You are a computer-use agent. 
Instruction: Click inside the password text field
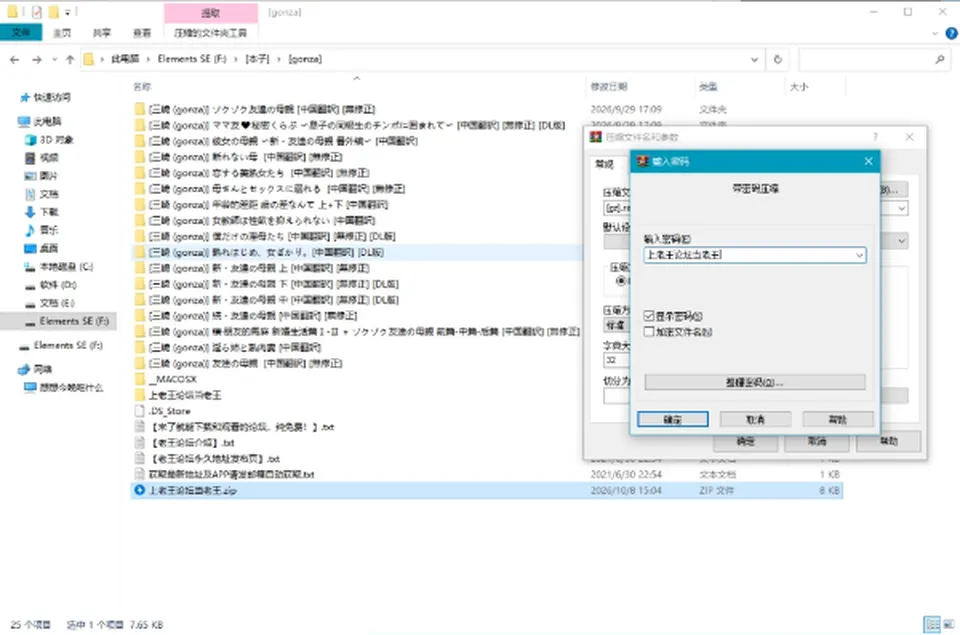click(749, 255)
